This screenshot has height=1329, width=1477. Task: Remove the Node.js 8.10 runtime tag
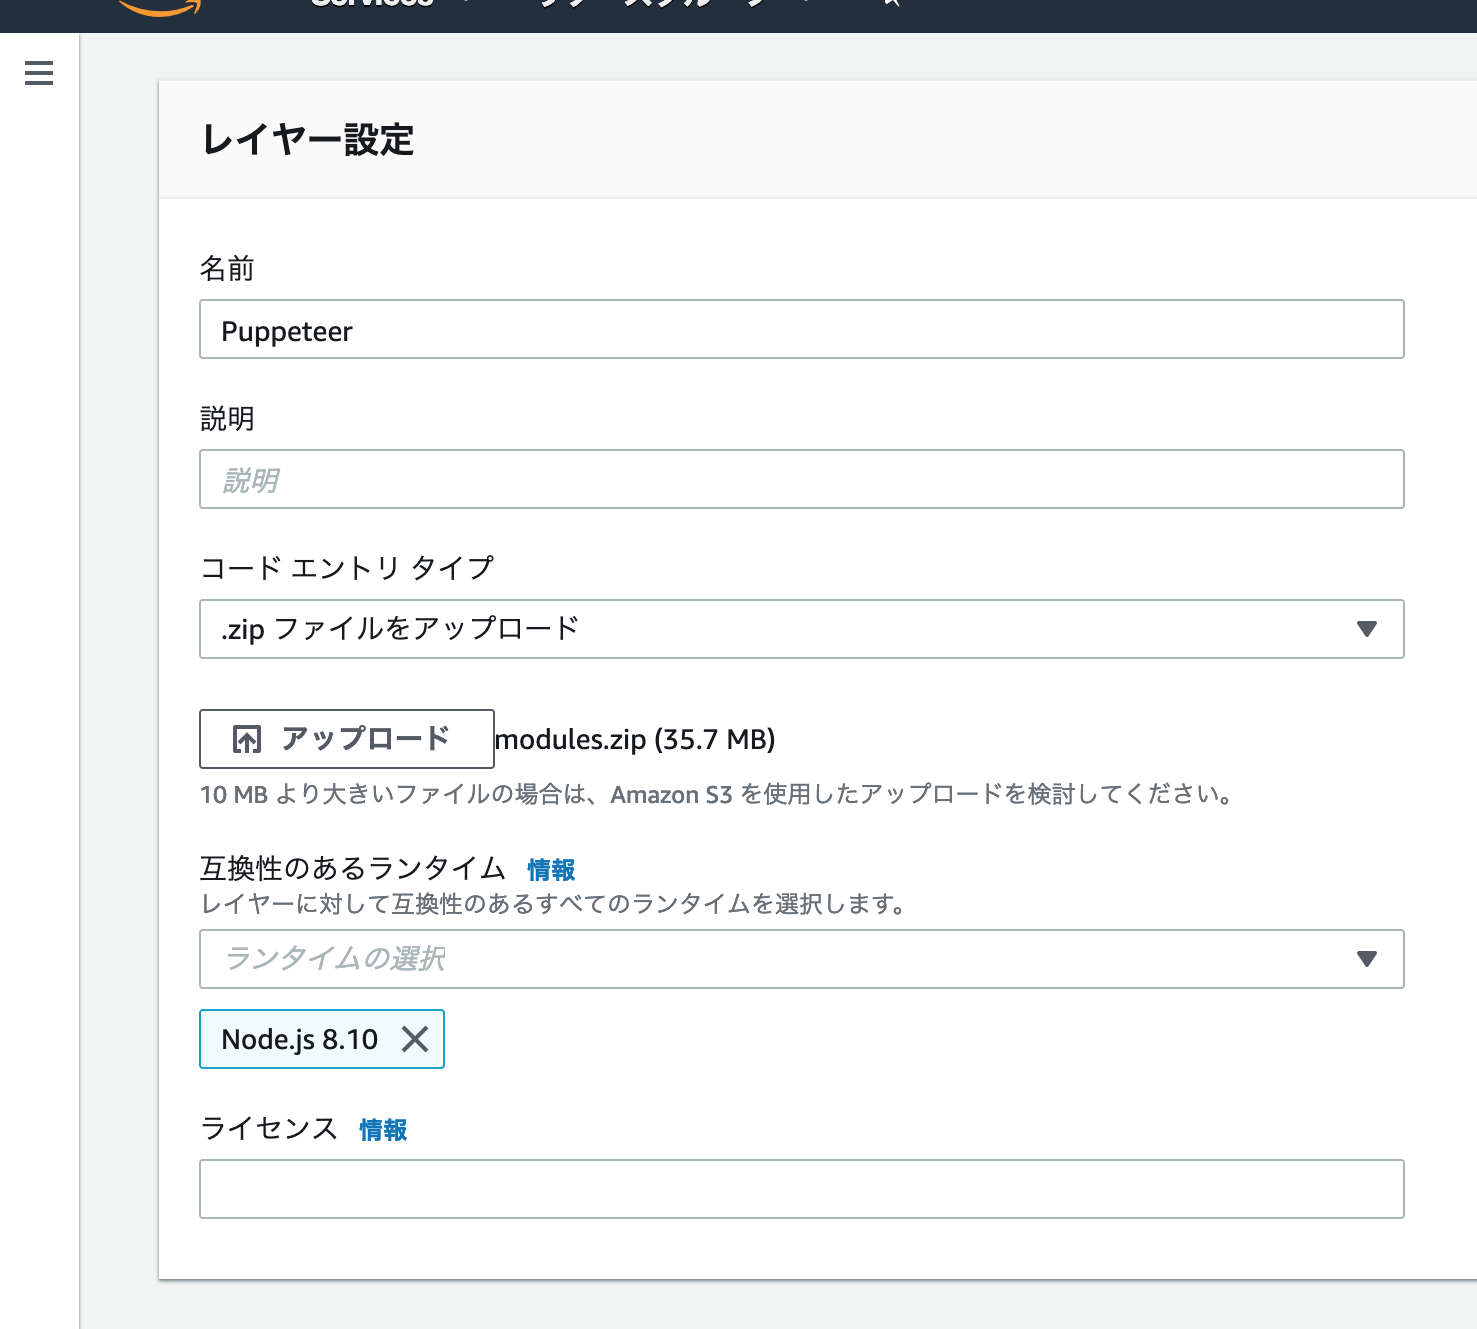coord(415,1040)
